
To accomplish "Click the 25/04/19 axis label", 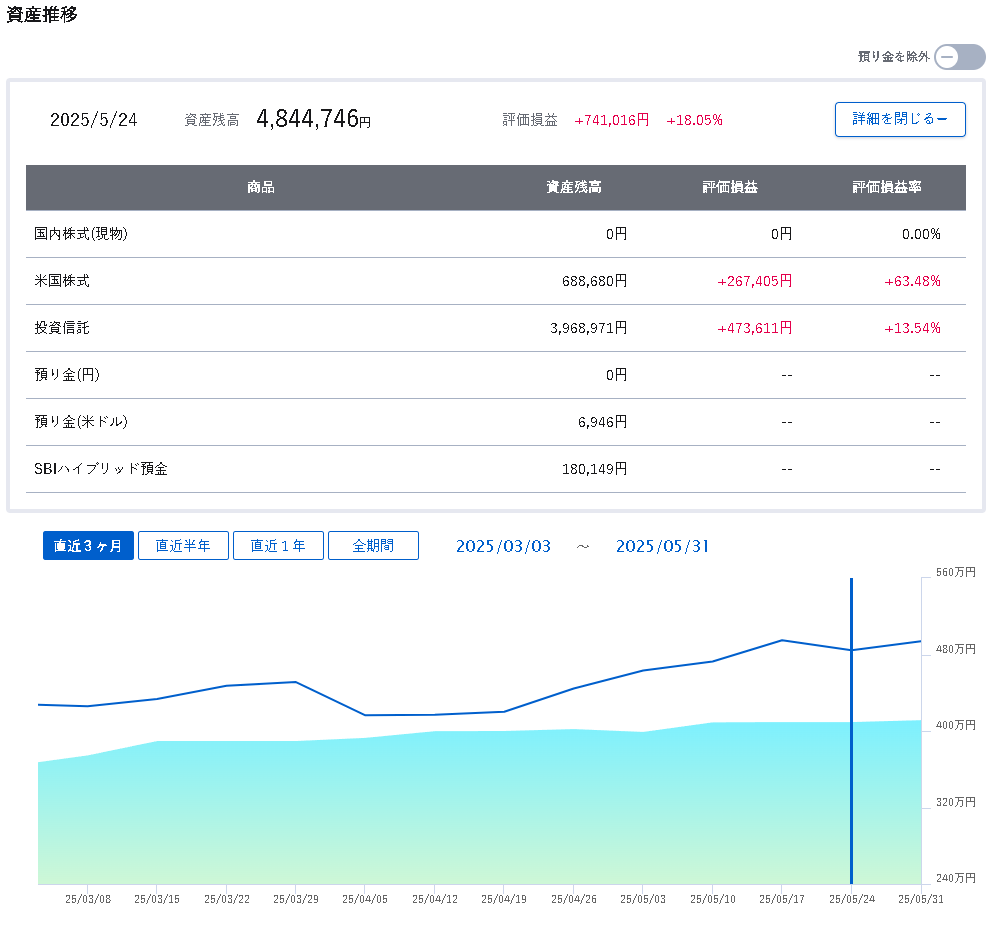I will pos(504,899).
